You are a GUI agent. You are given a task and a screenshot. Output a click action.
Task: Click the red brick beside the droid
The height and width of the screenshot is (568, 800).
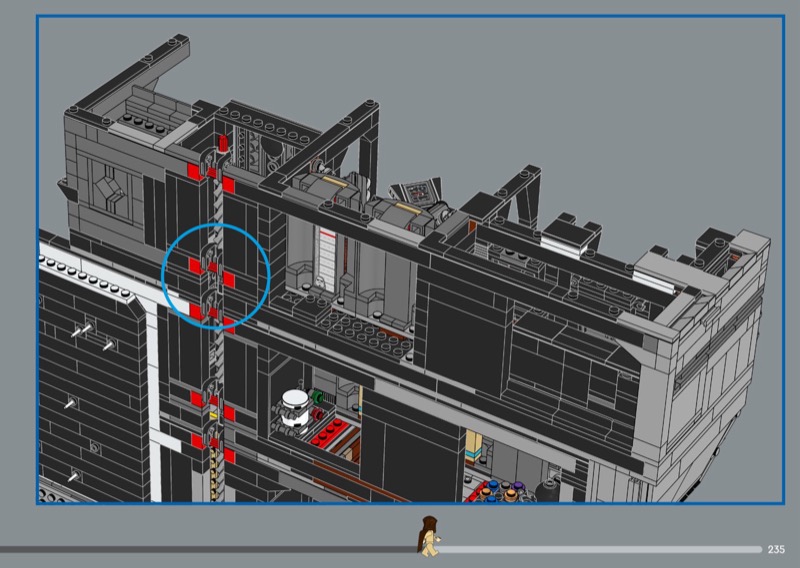328,430
